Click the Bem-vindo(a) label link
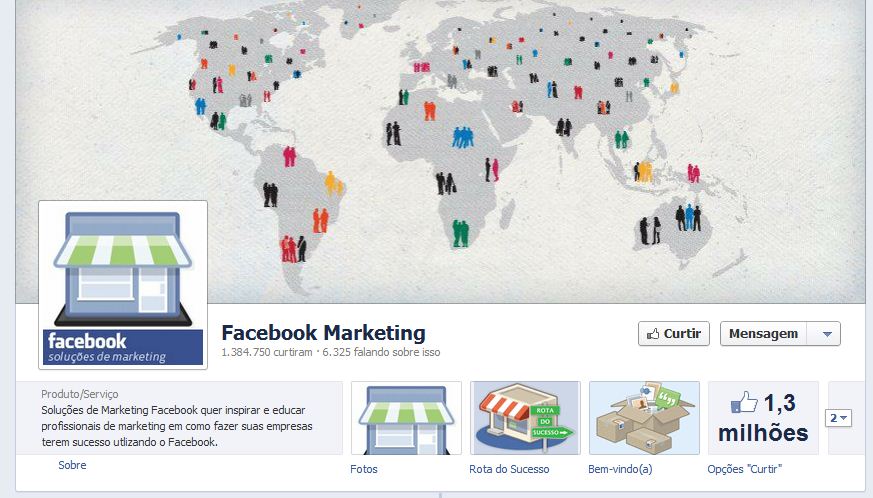 tap(620, 469)
